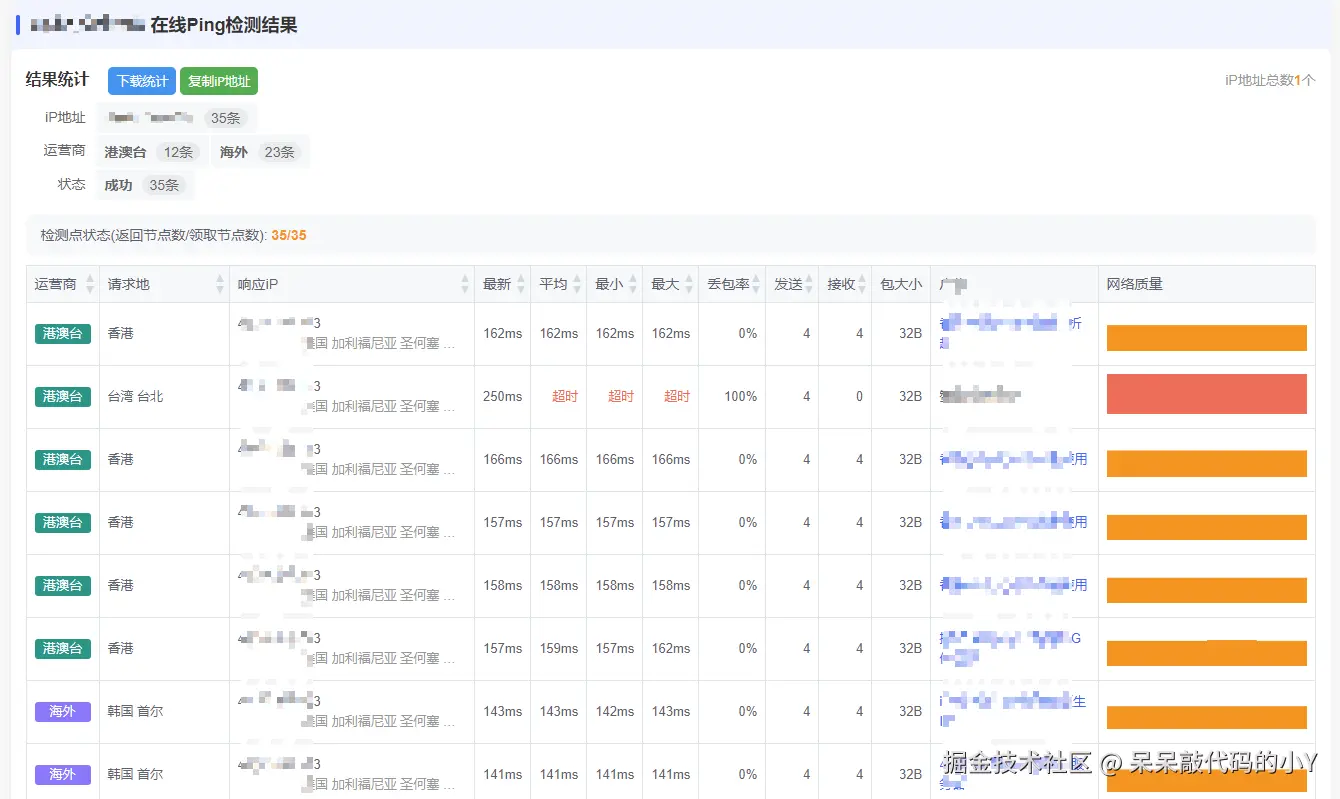This screenshot has height=799, width=1340.
Task: Sort by 接收 column arrows
Action: pos(862,284)
